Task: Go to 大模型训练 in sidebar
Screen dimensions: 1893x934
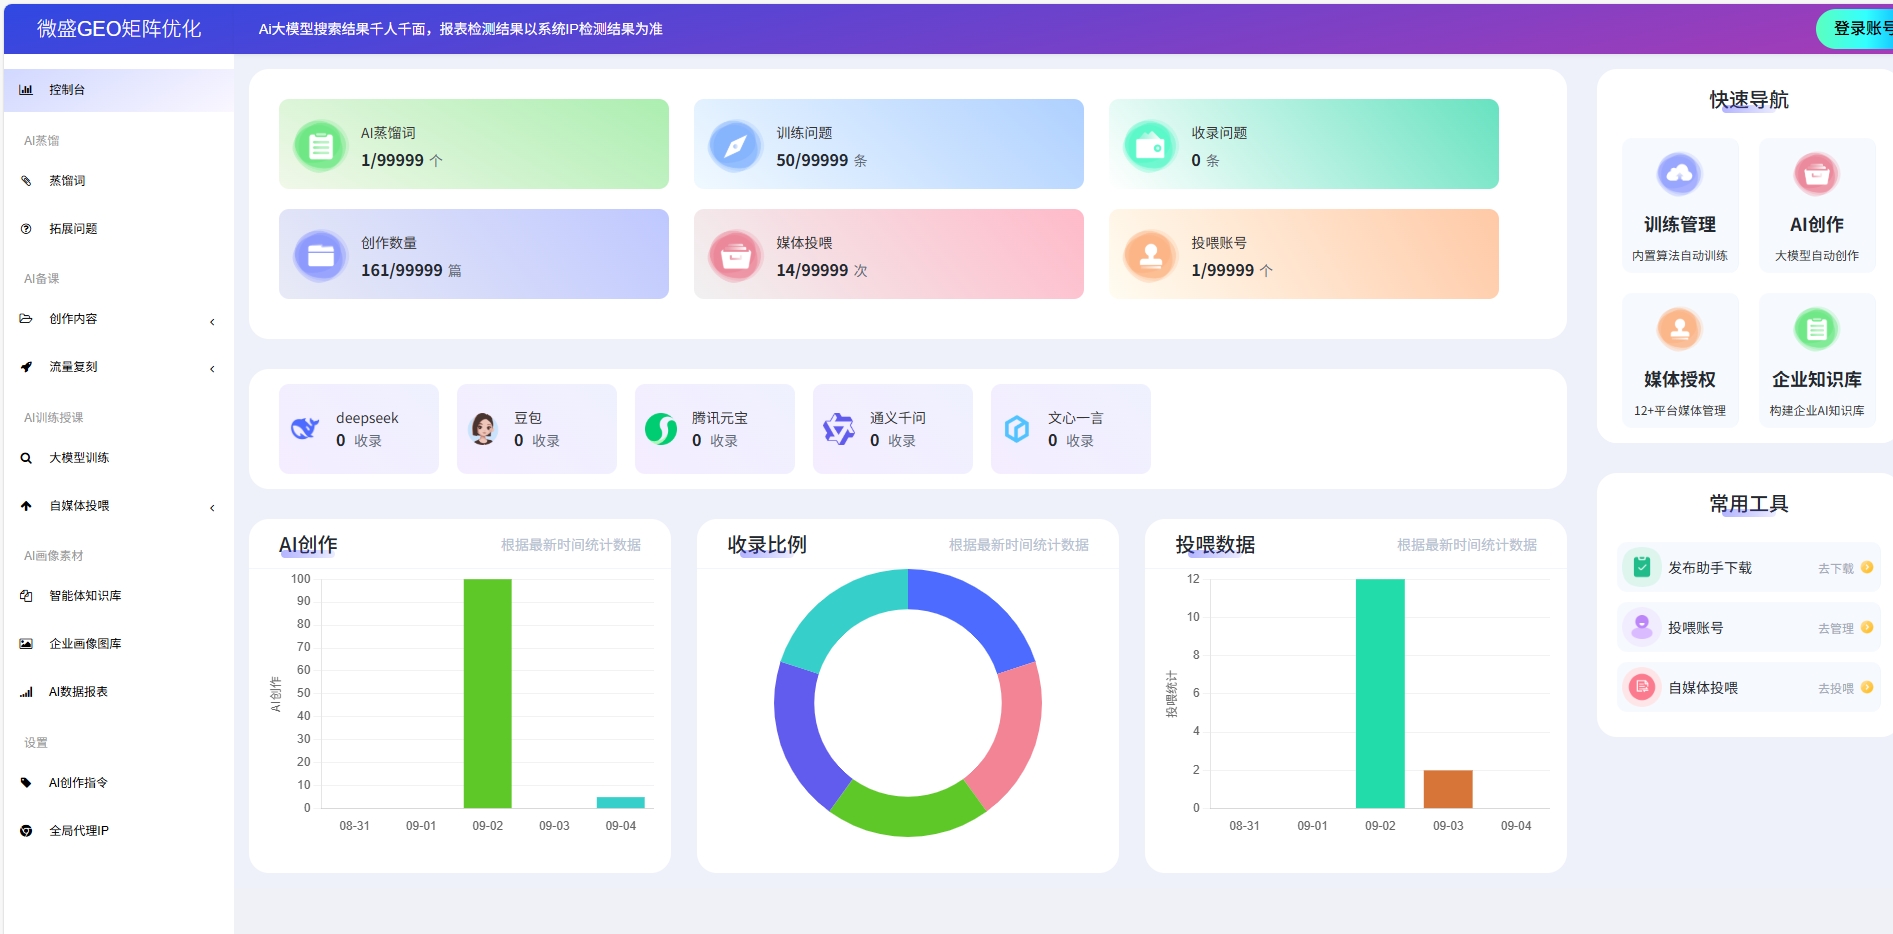Action: 79,458
